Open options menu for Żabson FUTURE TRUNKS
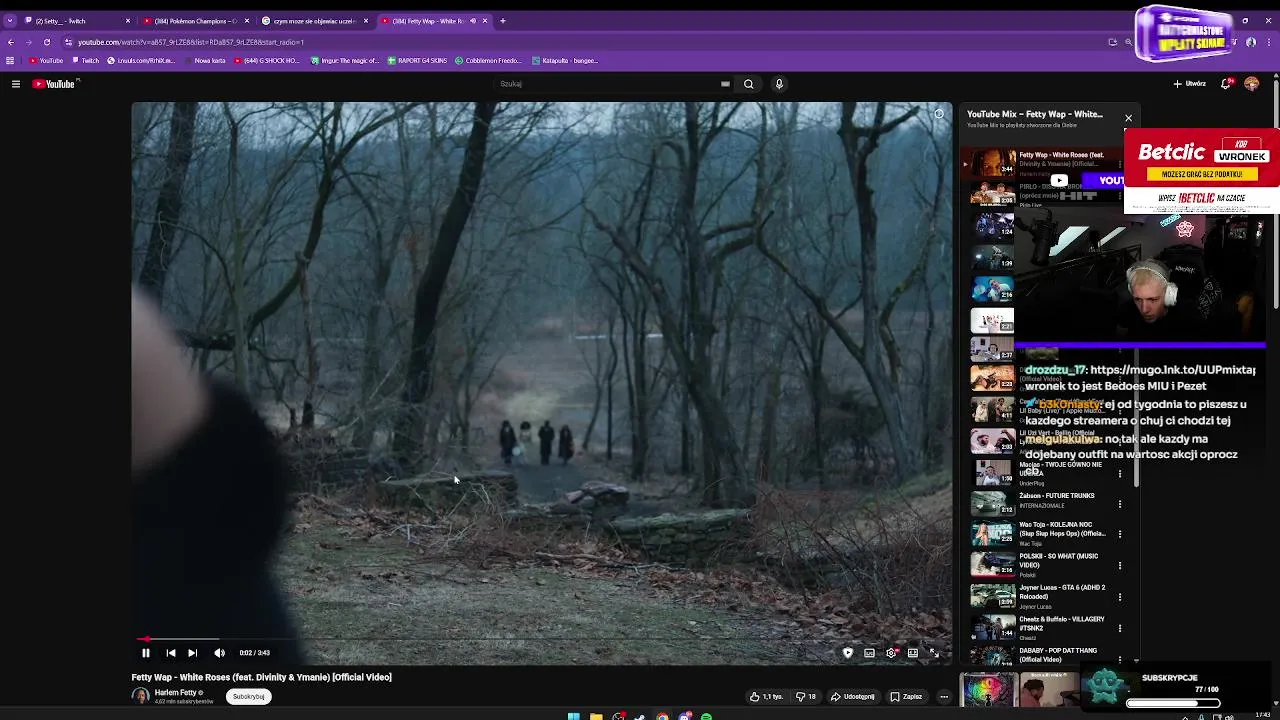1280x720 pixels. pos(1120,504)
